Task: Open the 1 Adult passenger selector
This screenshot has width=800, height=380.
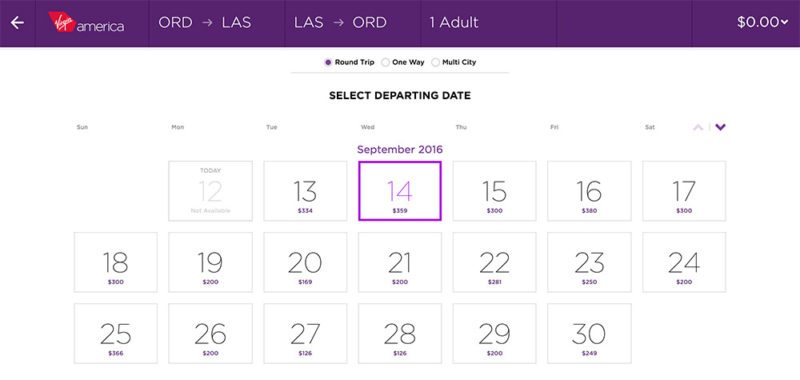Action: point(454,23)
